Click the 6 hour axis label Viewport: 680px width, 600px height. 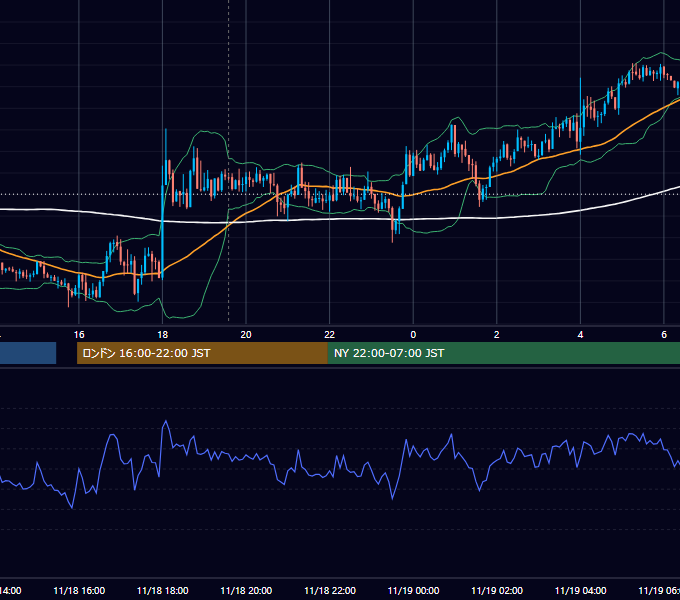(664, 335)
